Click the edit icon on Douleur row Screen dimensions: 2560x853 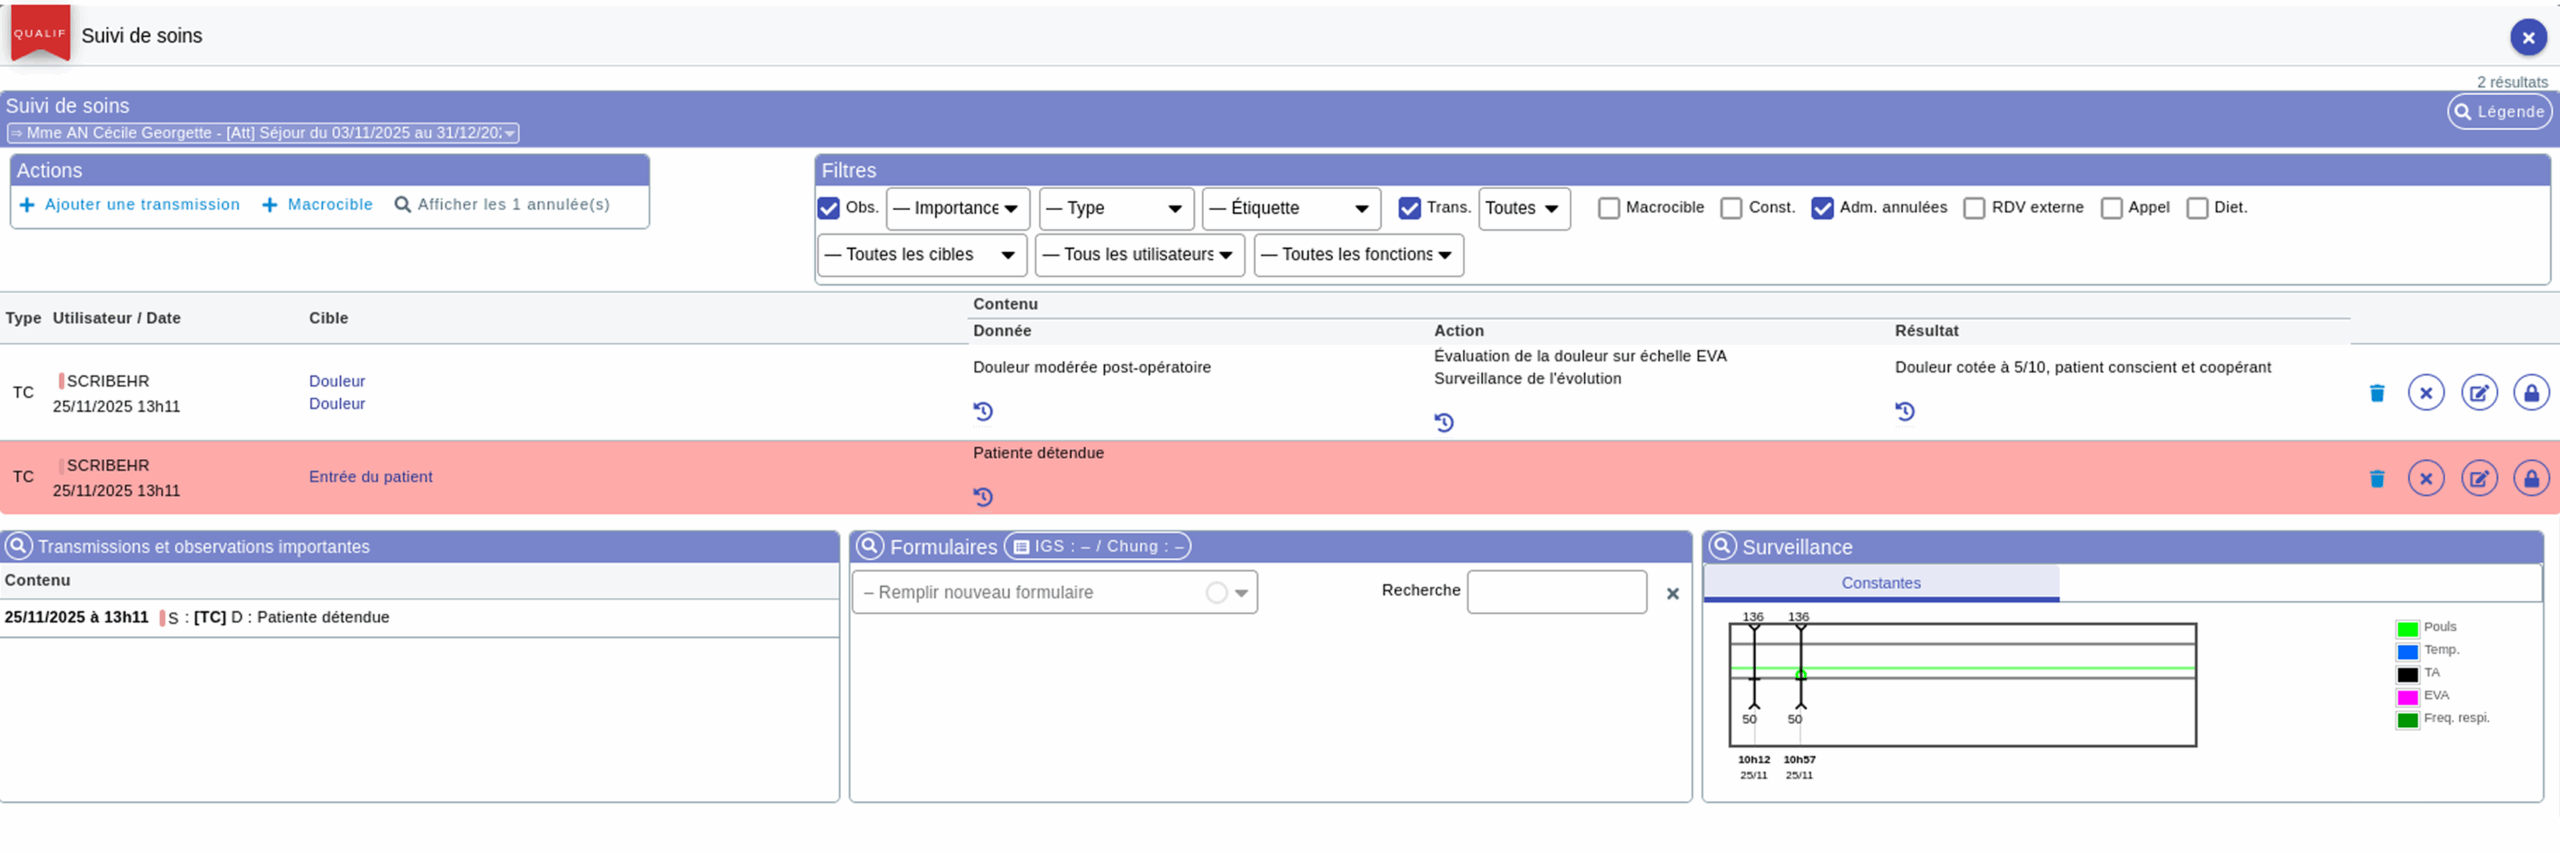pos(2478,393)
